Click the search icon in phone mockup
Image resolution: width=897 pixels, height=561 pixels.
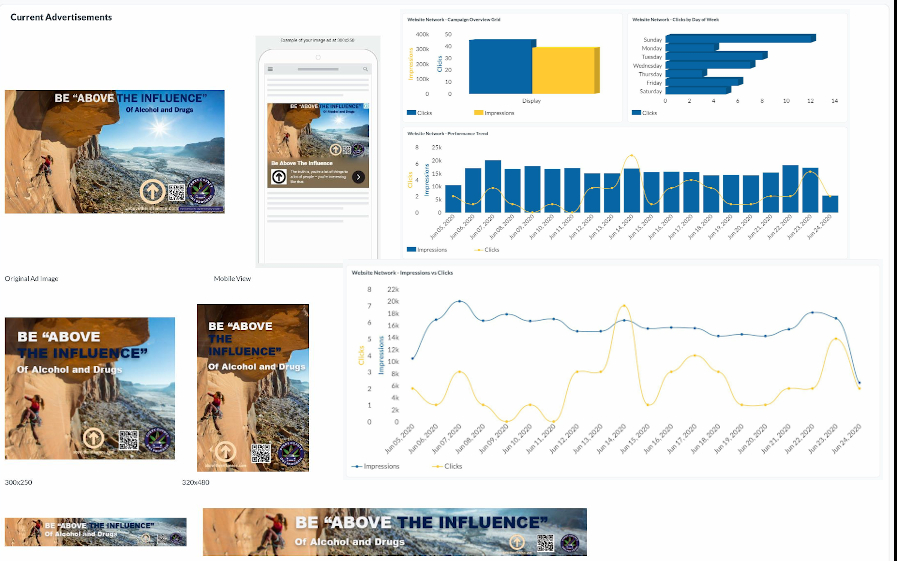(365, 69)
